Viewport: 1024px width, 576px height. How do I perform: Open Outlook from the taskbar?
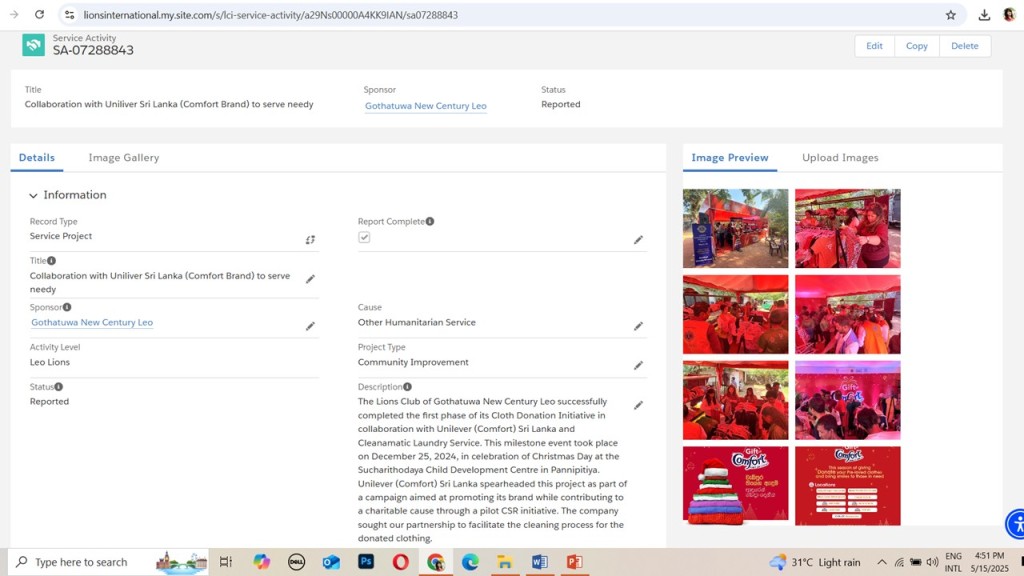click(331, 562)
